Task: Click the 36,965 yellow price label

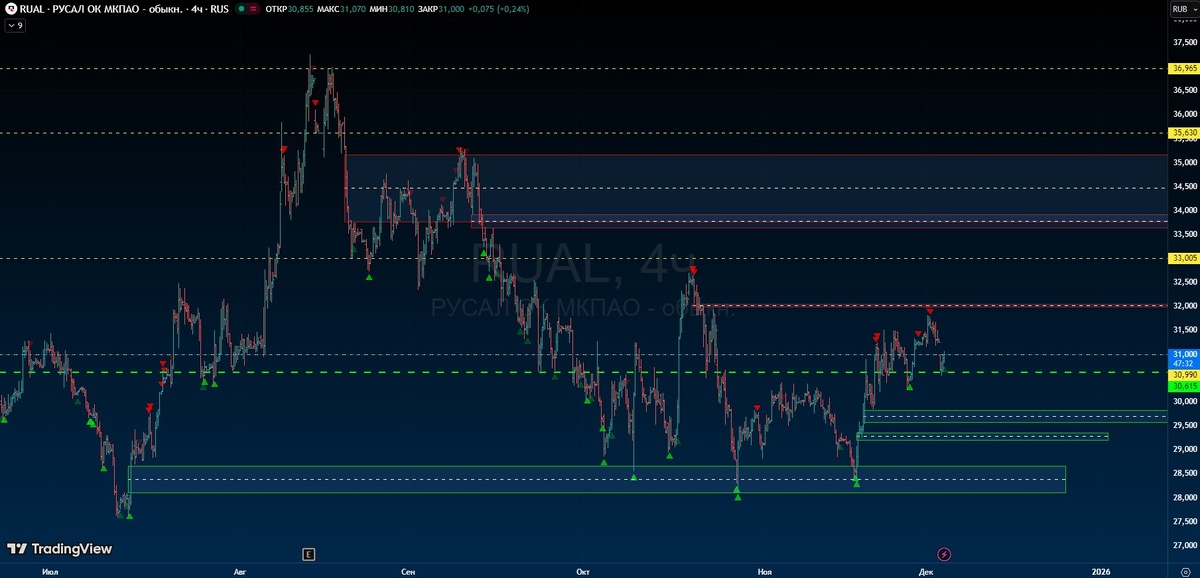Action: (x=1184, y=69)
